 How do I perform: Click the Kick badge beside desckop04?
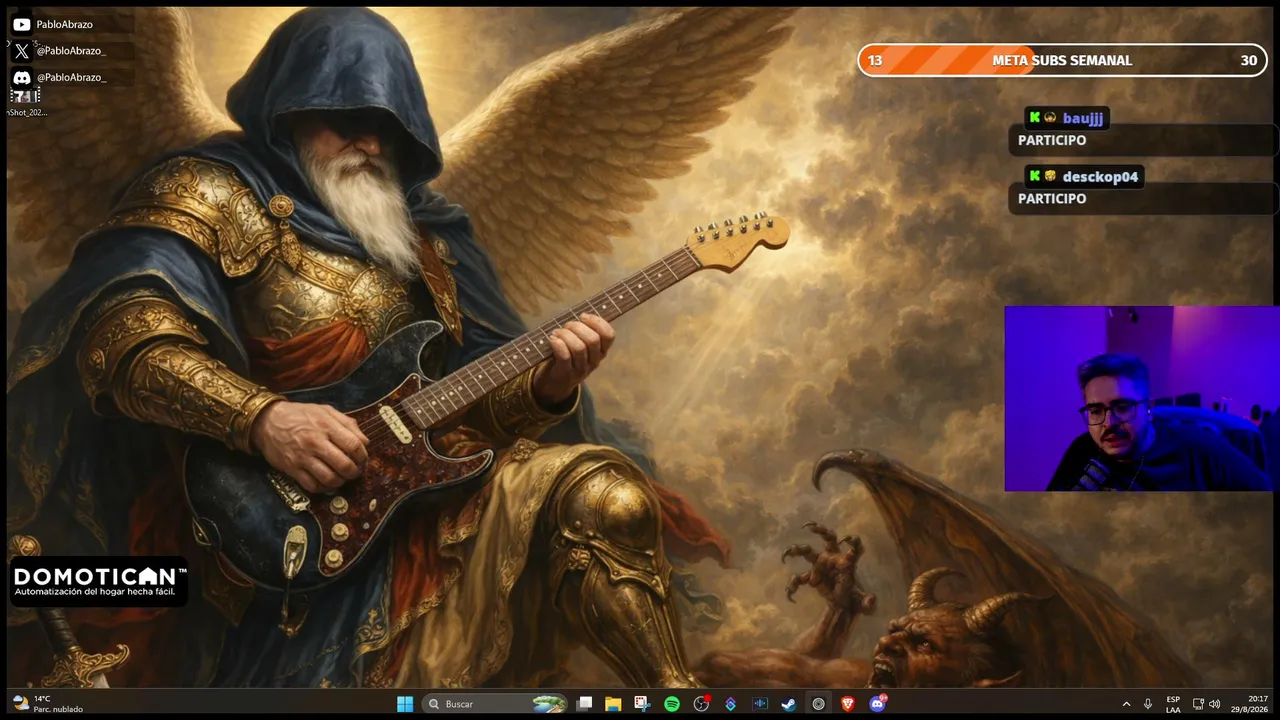[1034, 176]
